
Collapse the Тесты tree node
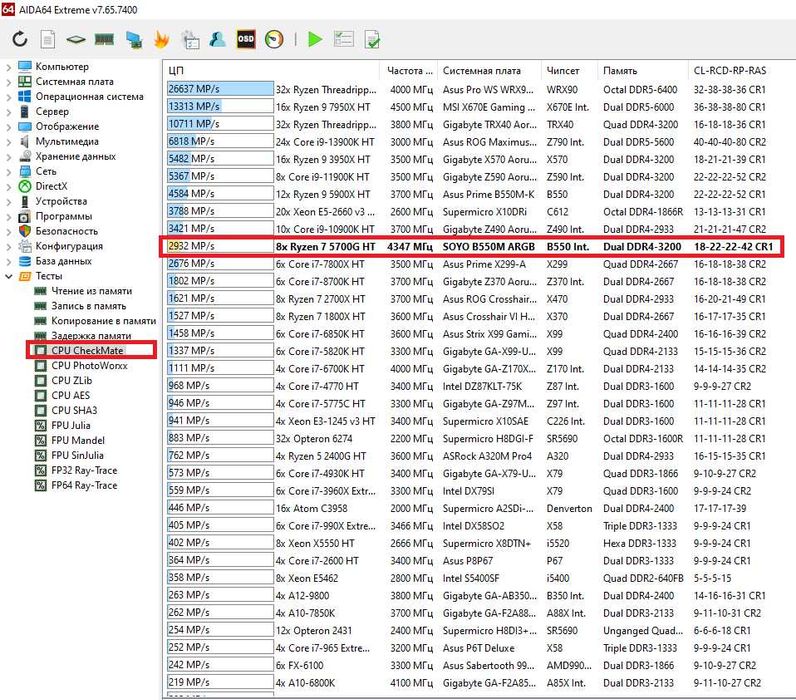[8, 276]
